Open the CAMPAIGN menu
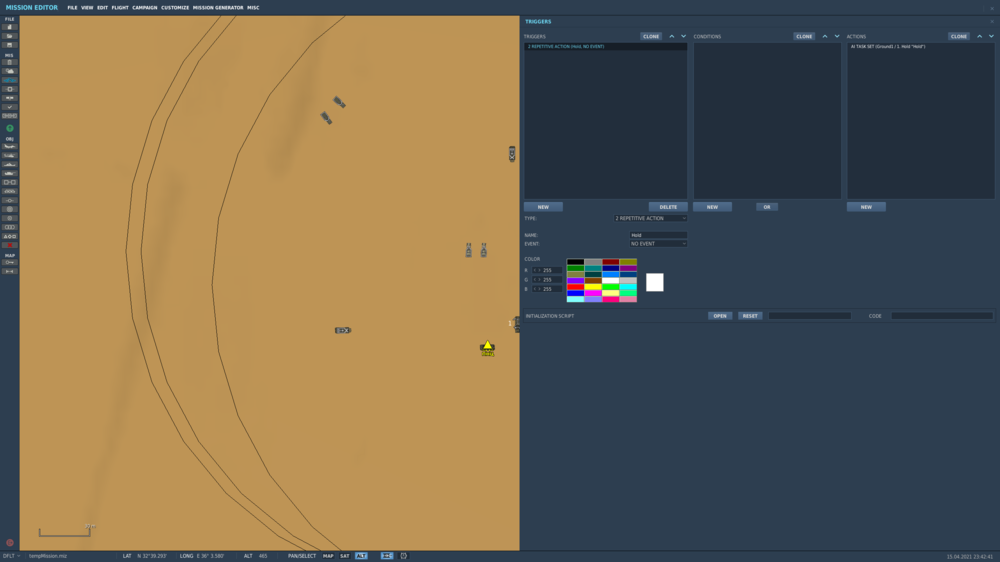Image resolution: width=1000 pixels, height=562 pixels. (145, 8)
